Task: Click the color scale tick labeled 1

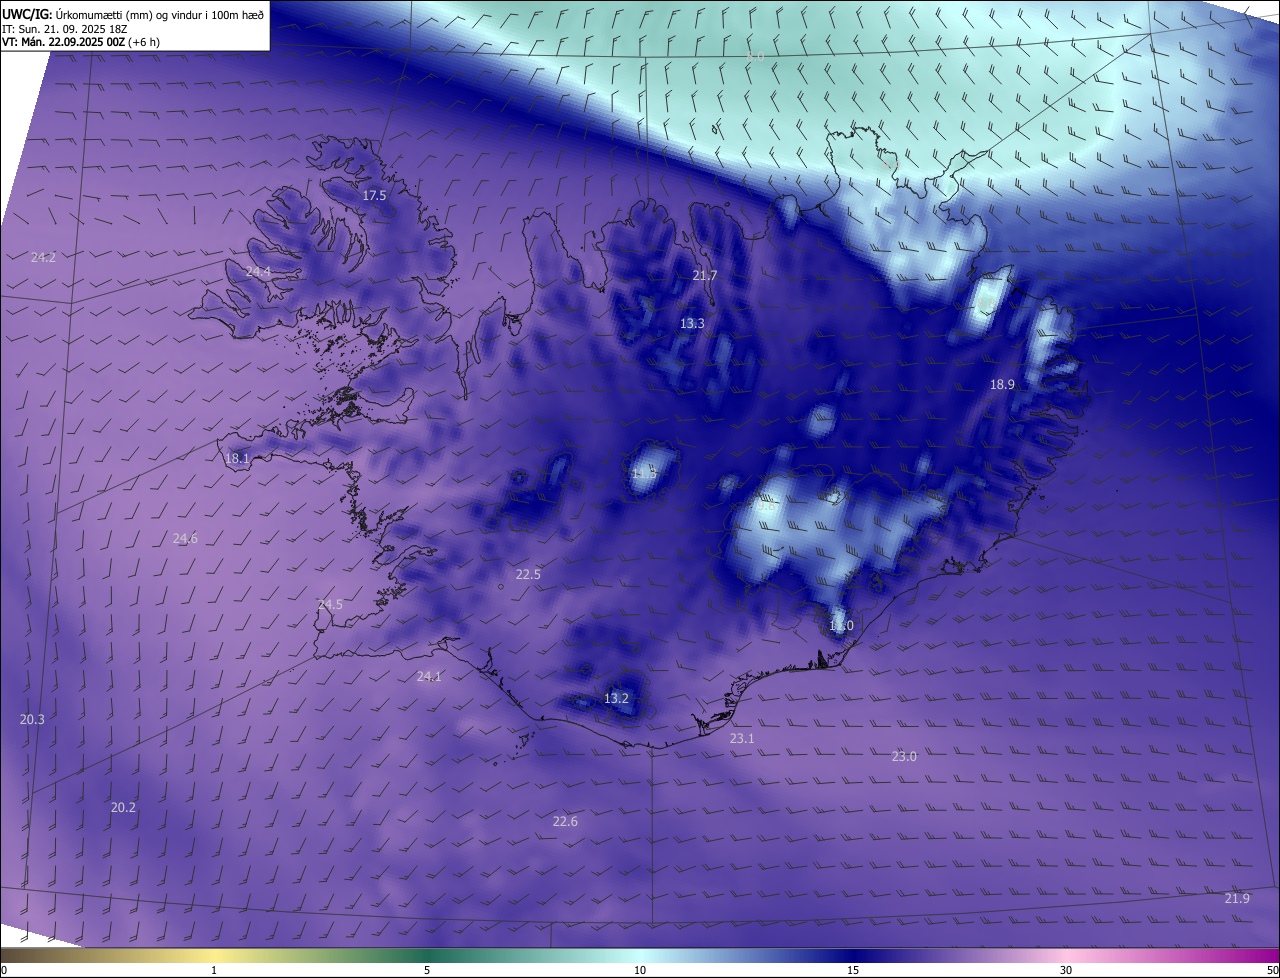Action: 214,970
